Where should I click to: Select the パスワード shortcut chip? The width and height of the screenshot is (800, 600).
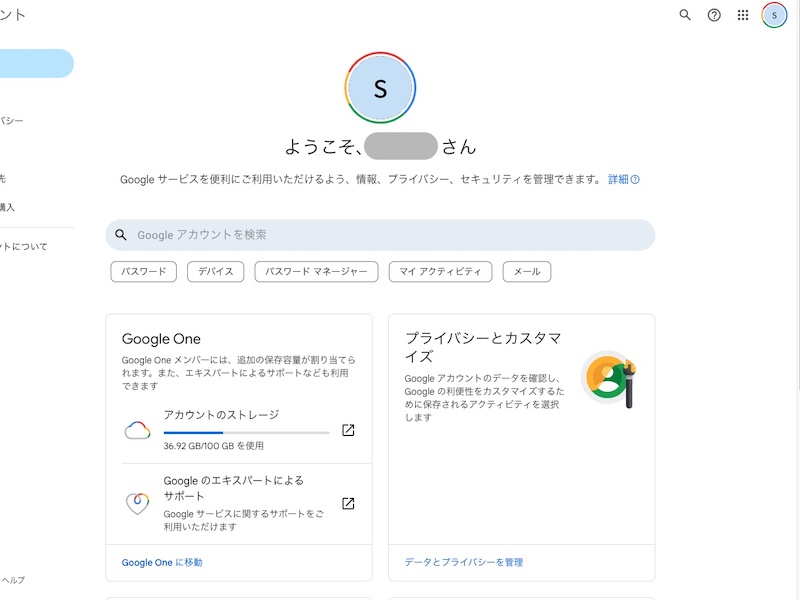[144, 271]
